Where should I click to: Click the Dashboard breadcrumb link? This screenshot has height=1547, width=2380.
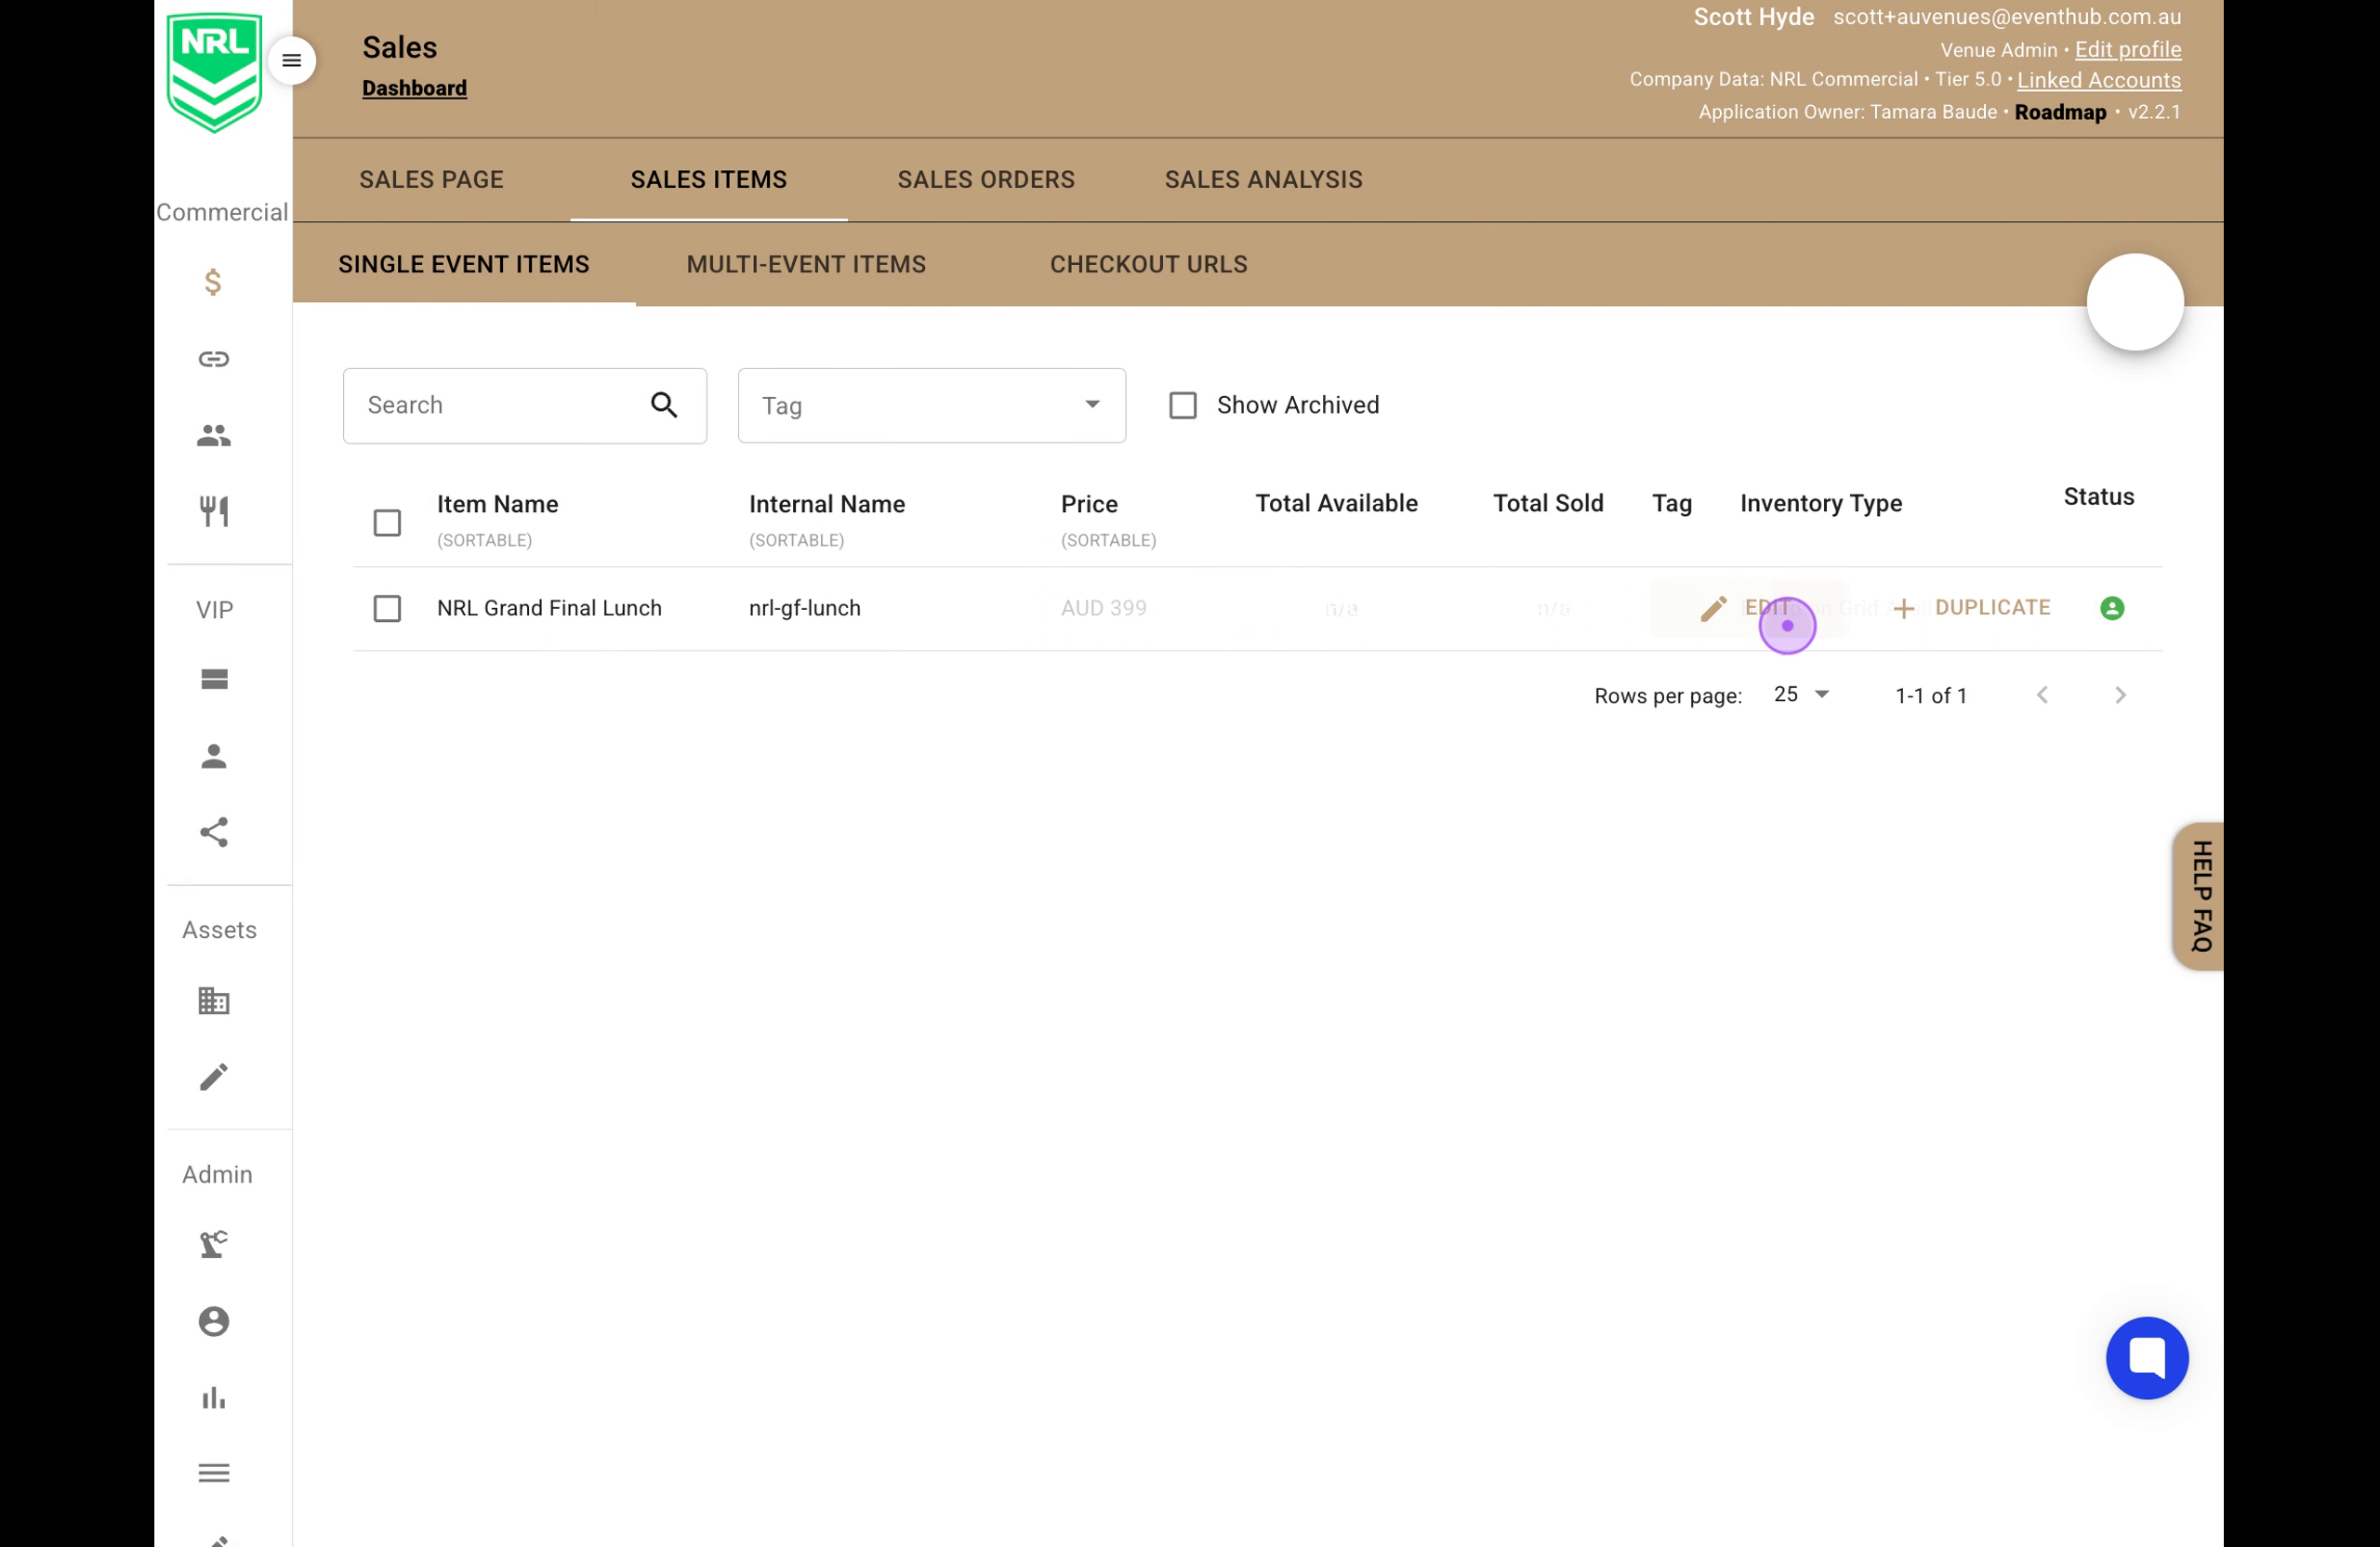click(x=414, y=88)
